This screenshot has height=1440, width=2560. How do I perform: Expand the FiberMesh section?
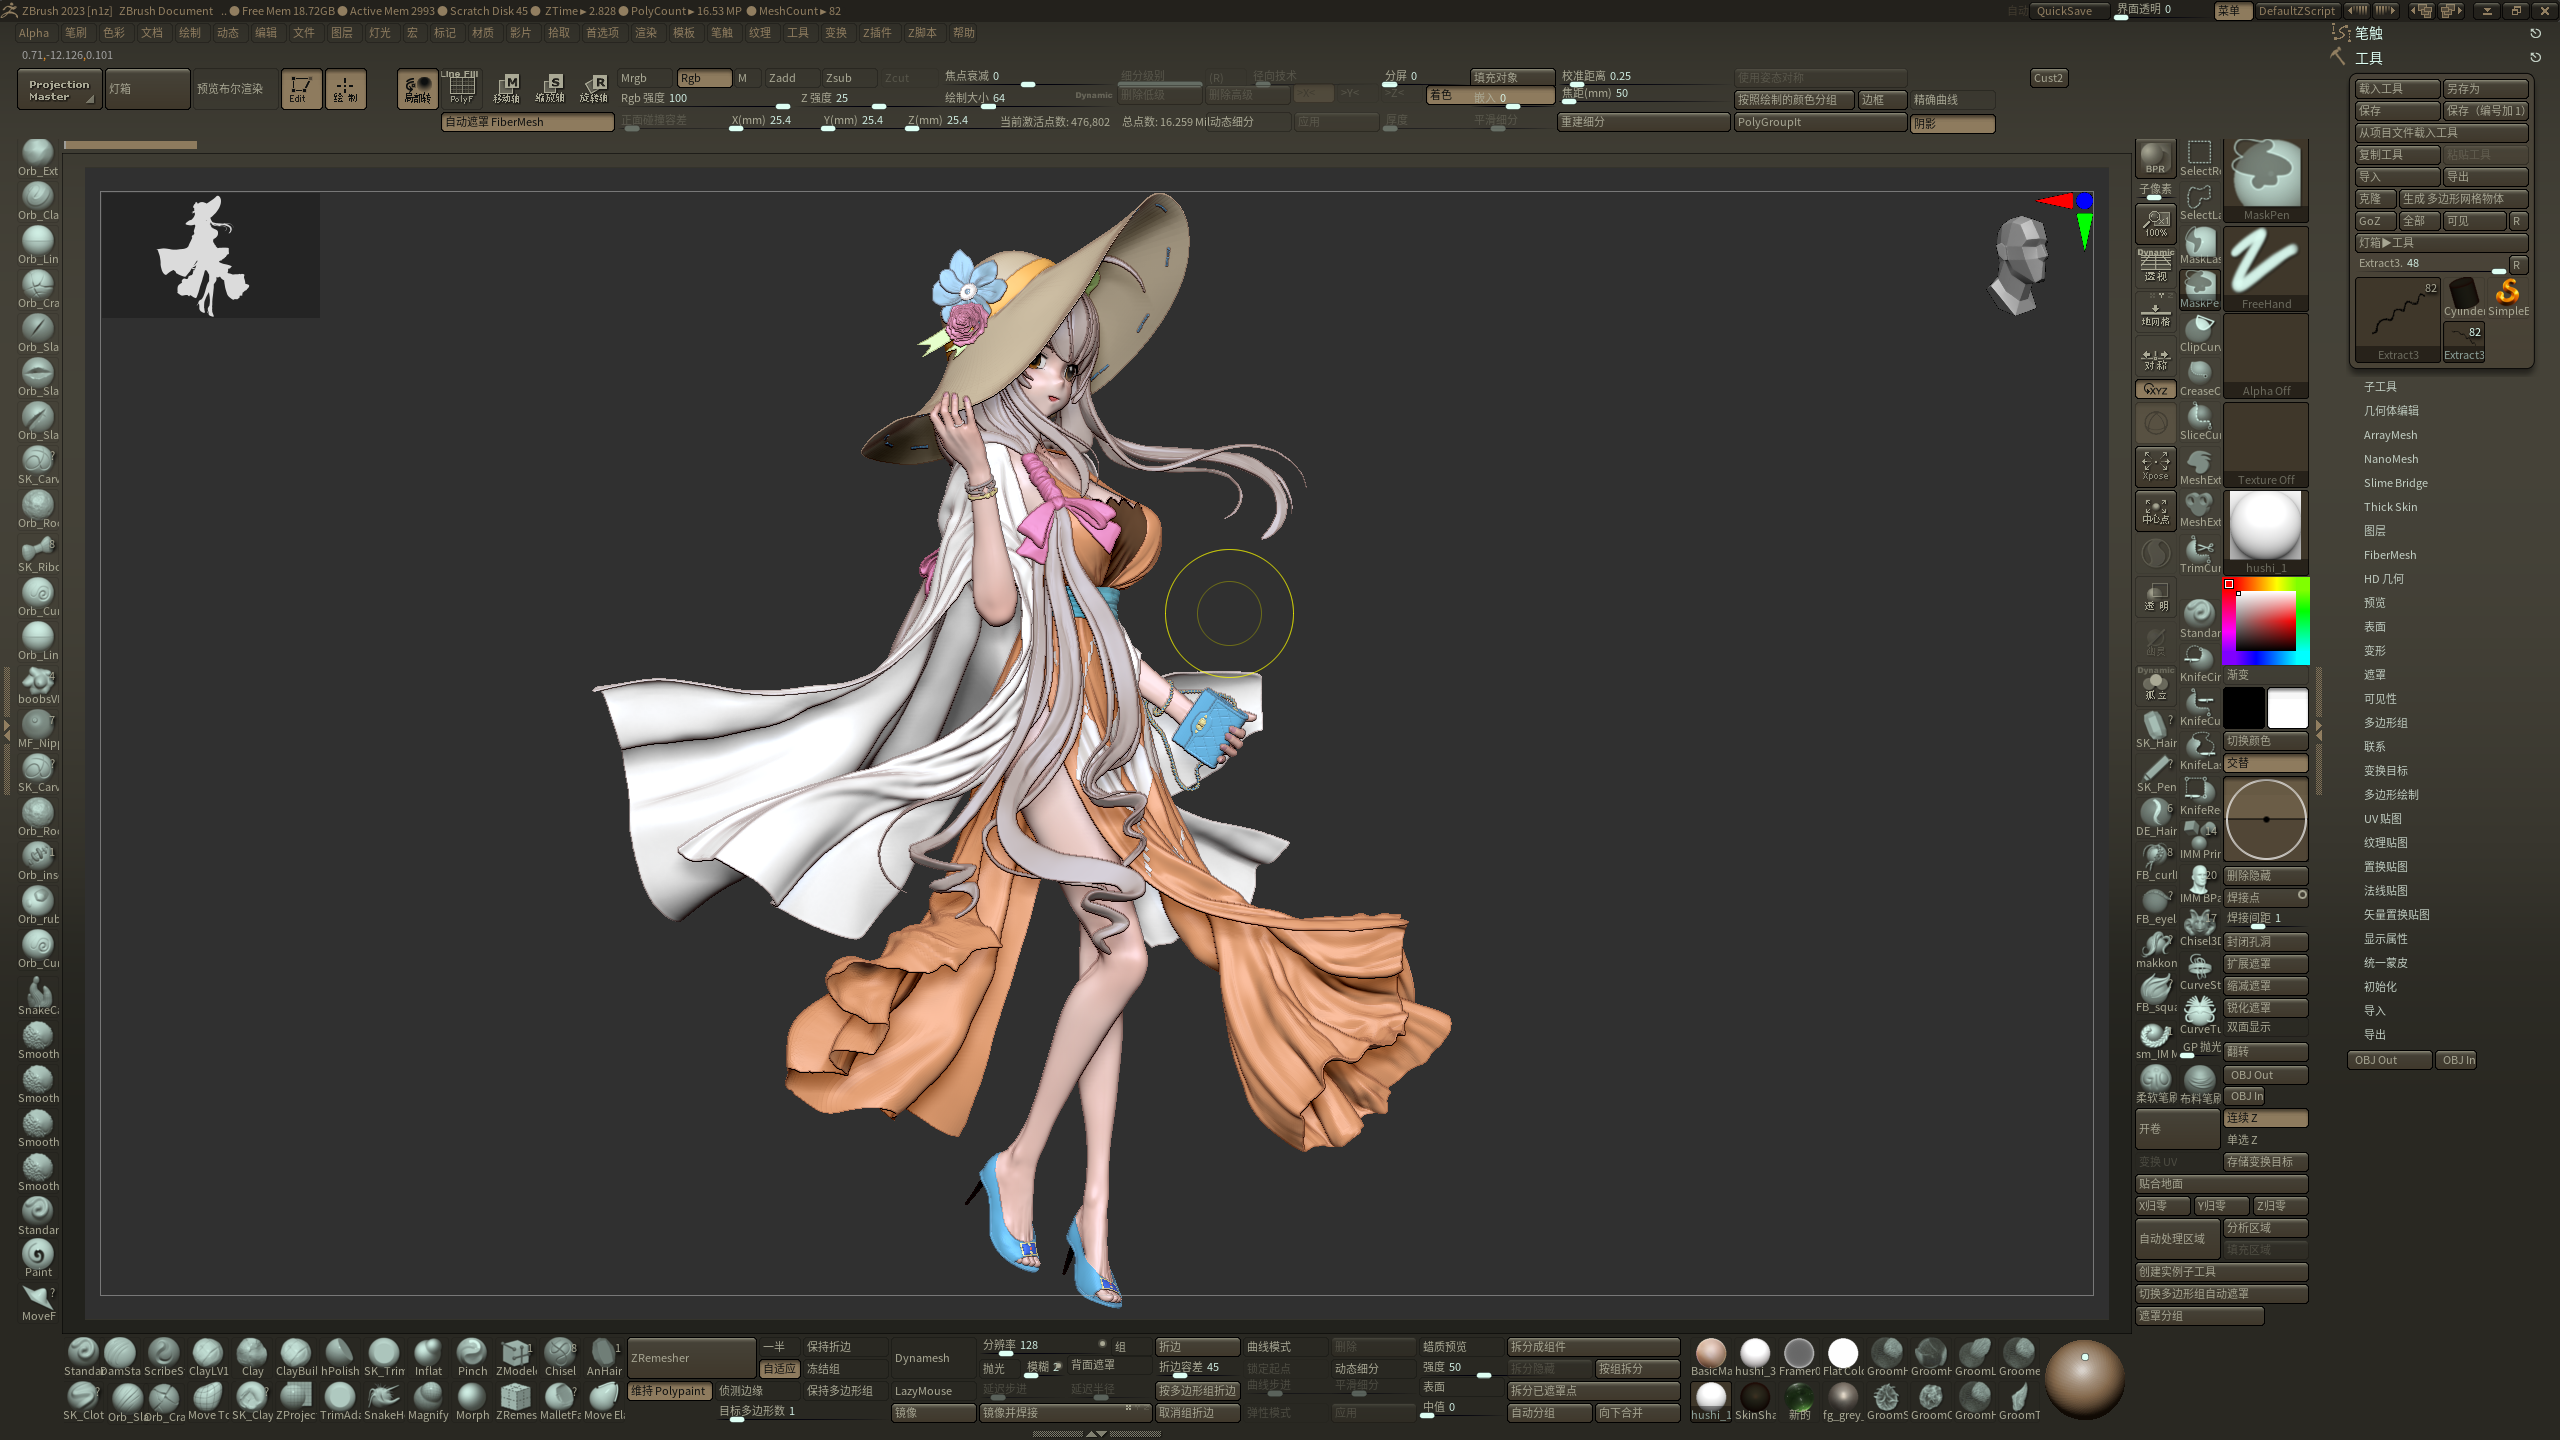click(x=2389, y=555)
